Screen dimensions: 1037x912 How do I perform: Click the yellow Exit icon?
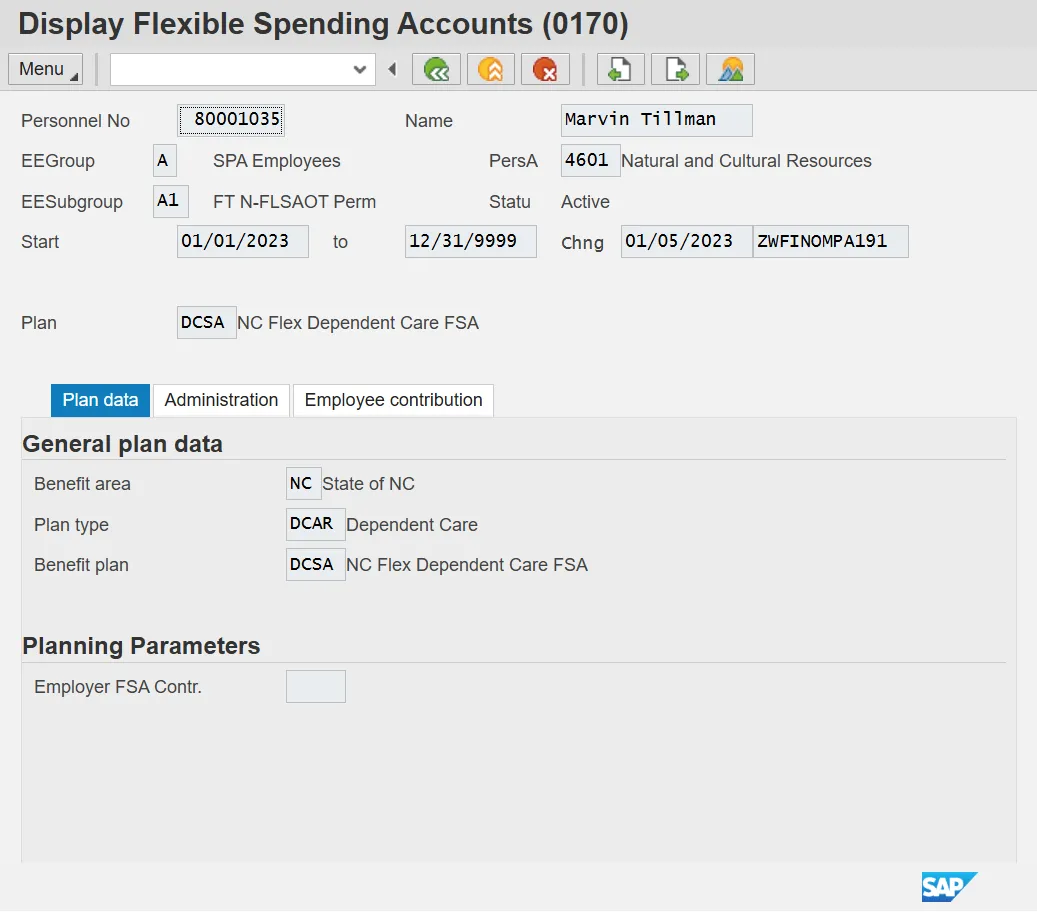tap(491, 69)
